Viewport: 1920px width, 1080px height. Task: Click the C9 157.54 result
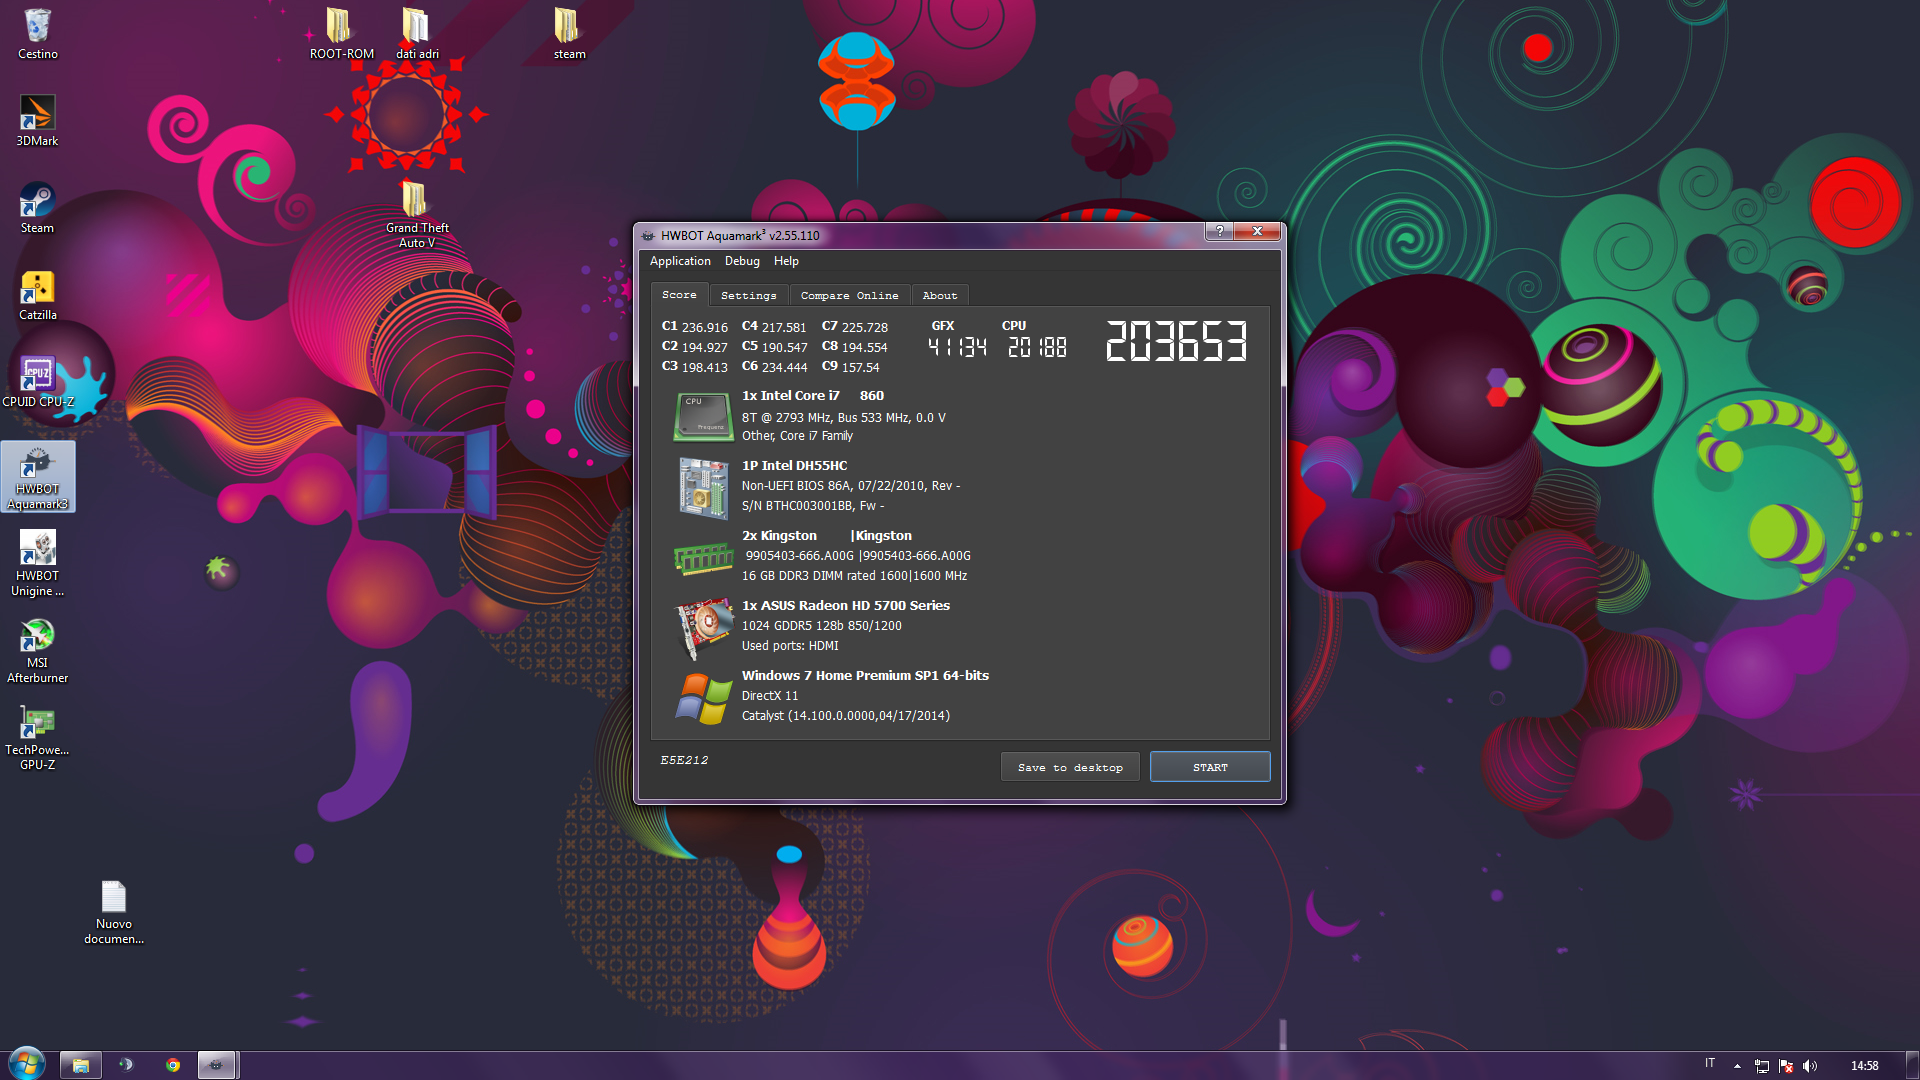coord(851,367)
